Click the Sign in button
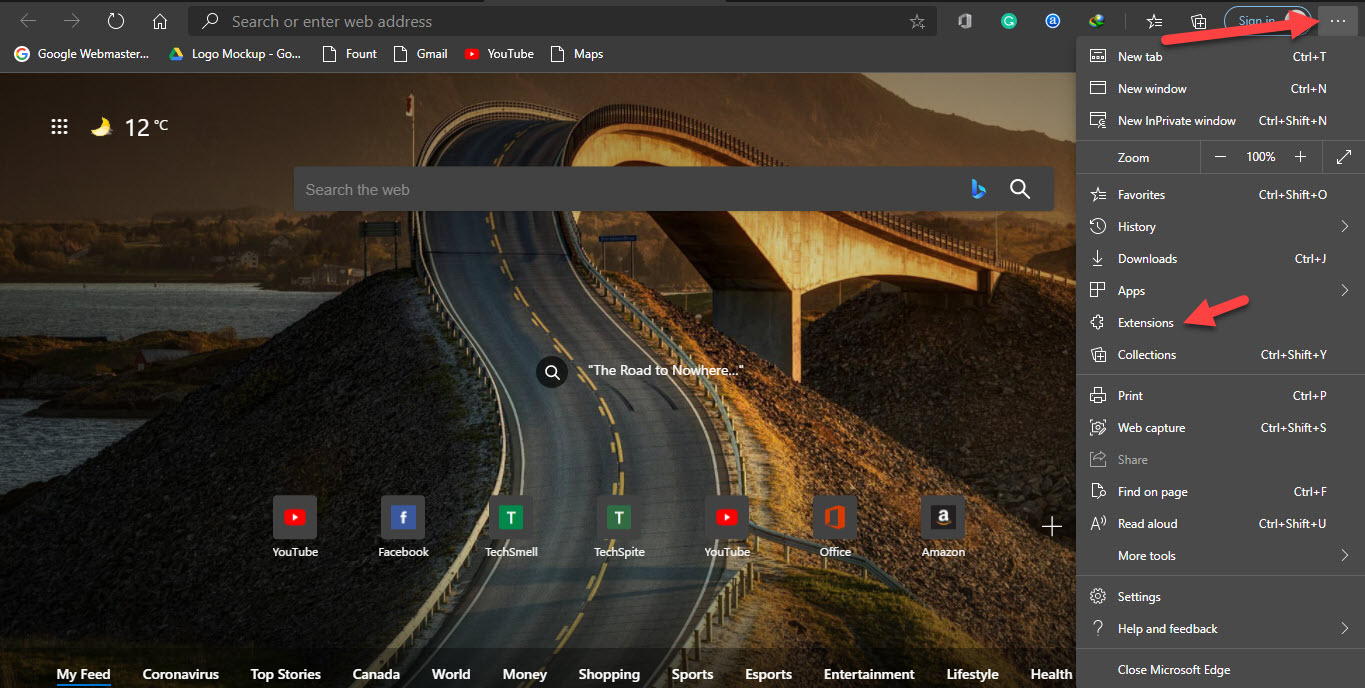The image size is (1365, 688). pos(1257,21)
